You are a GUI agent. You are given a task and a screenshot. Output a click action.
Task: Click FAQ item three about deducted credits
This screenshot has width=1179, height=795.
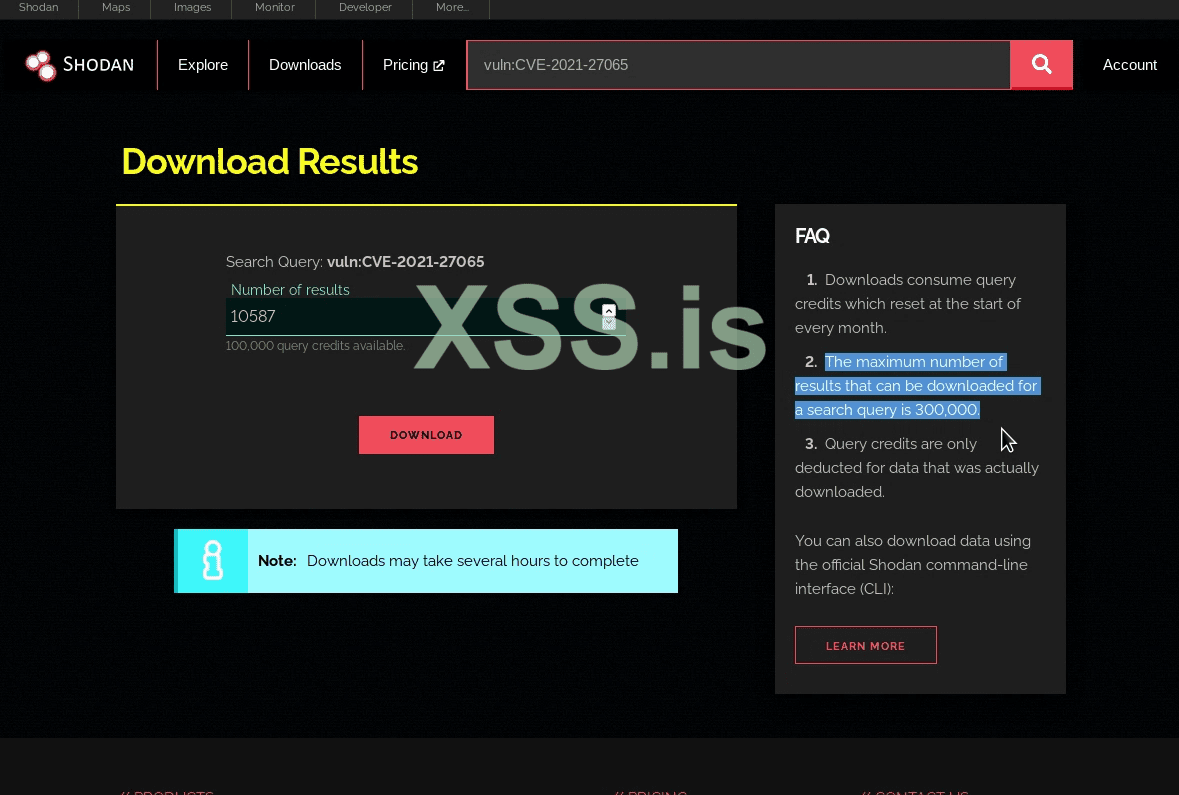tap(917, 468)
